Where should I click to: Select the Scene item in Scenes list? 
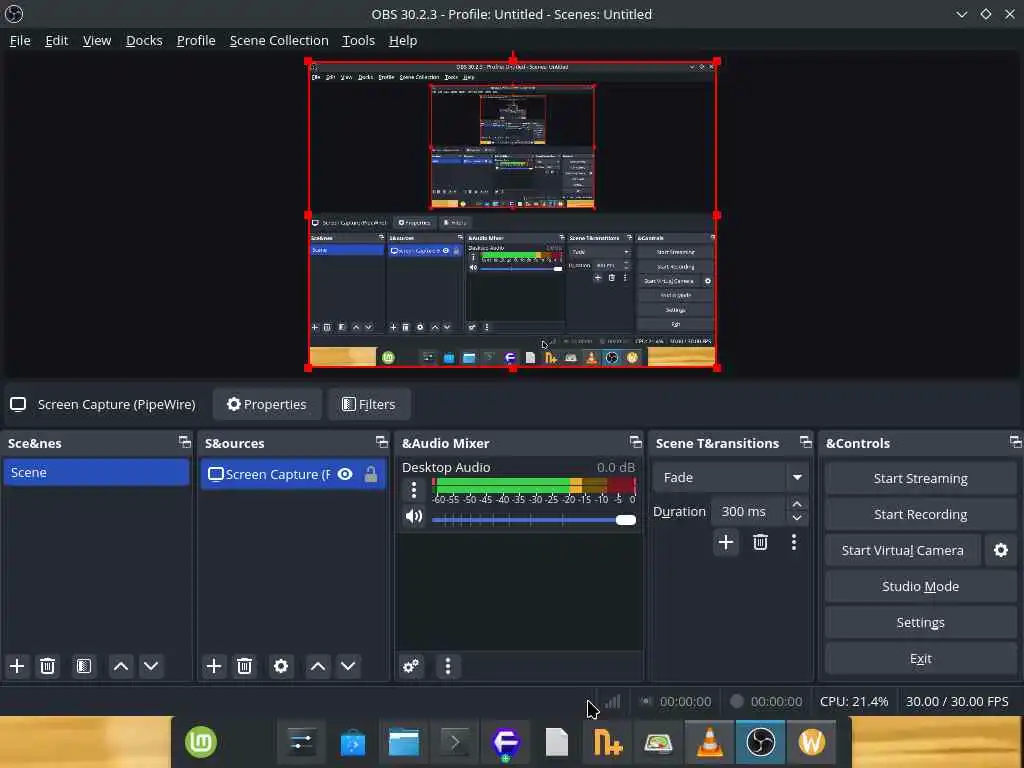point(96,472)
